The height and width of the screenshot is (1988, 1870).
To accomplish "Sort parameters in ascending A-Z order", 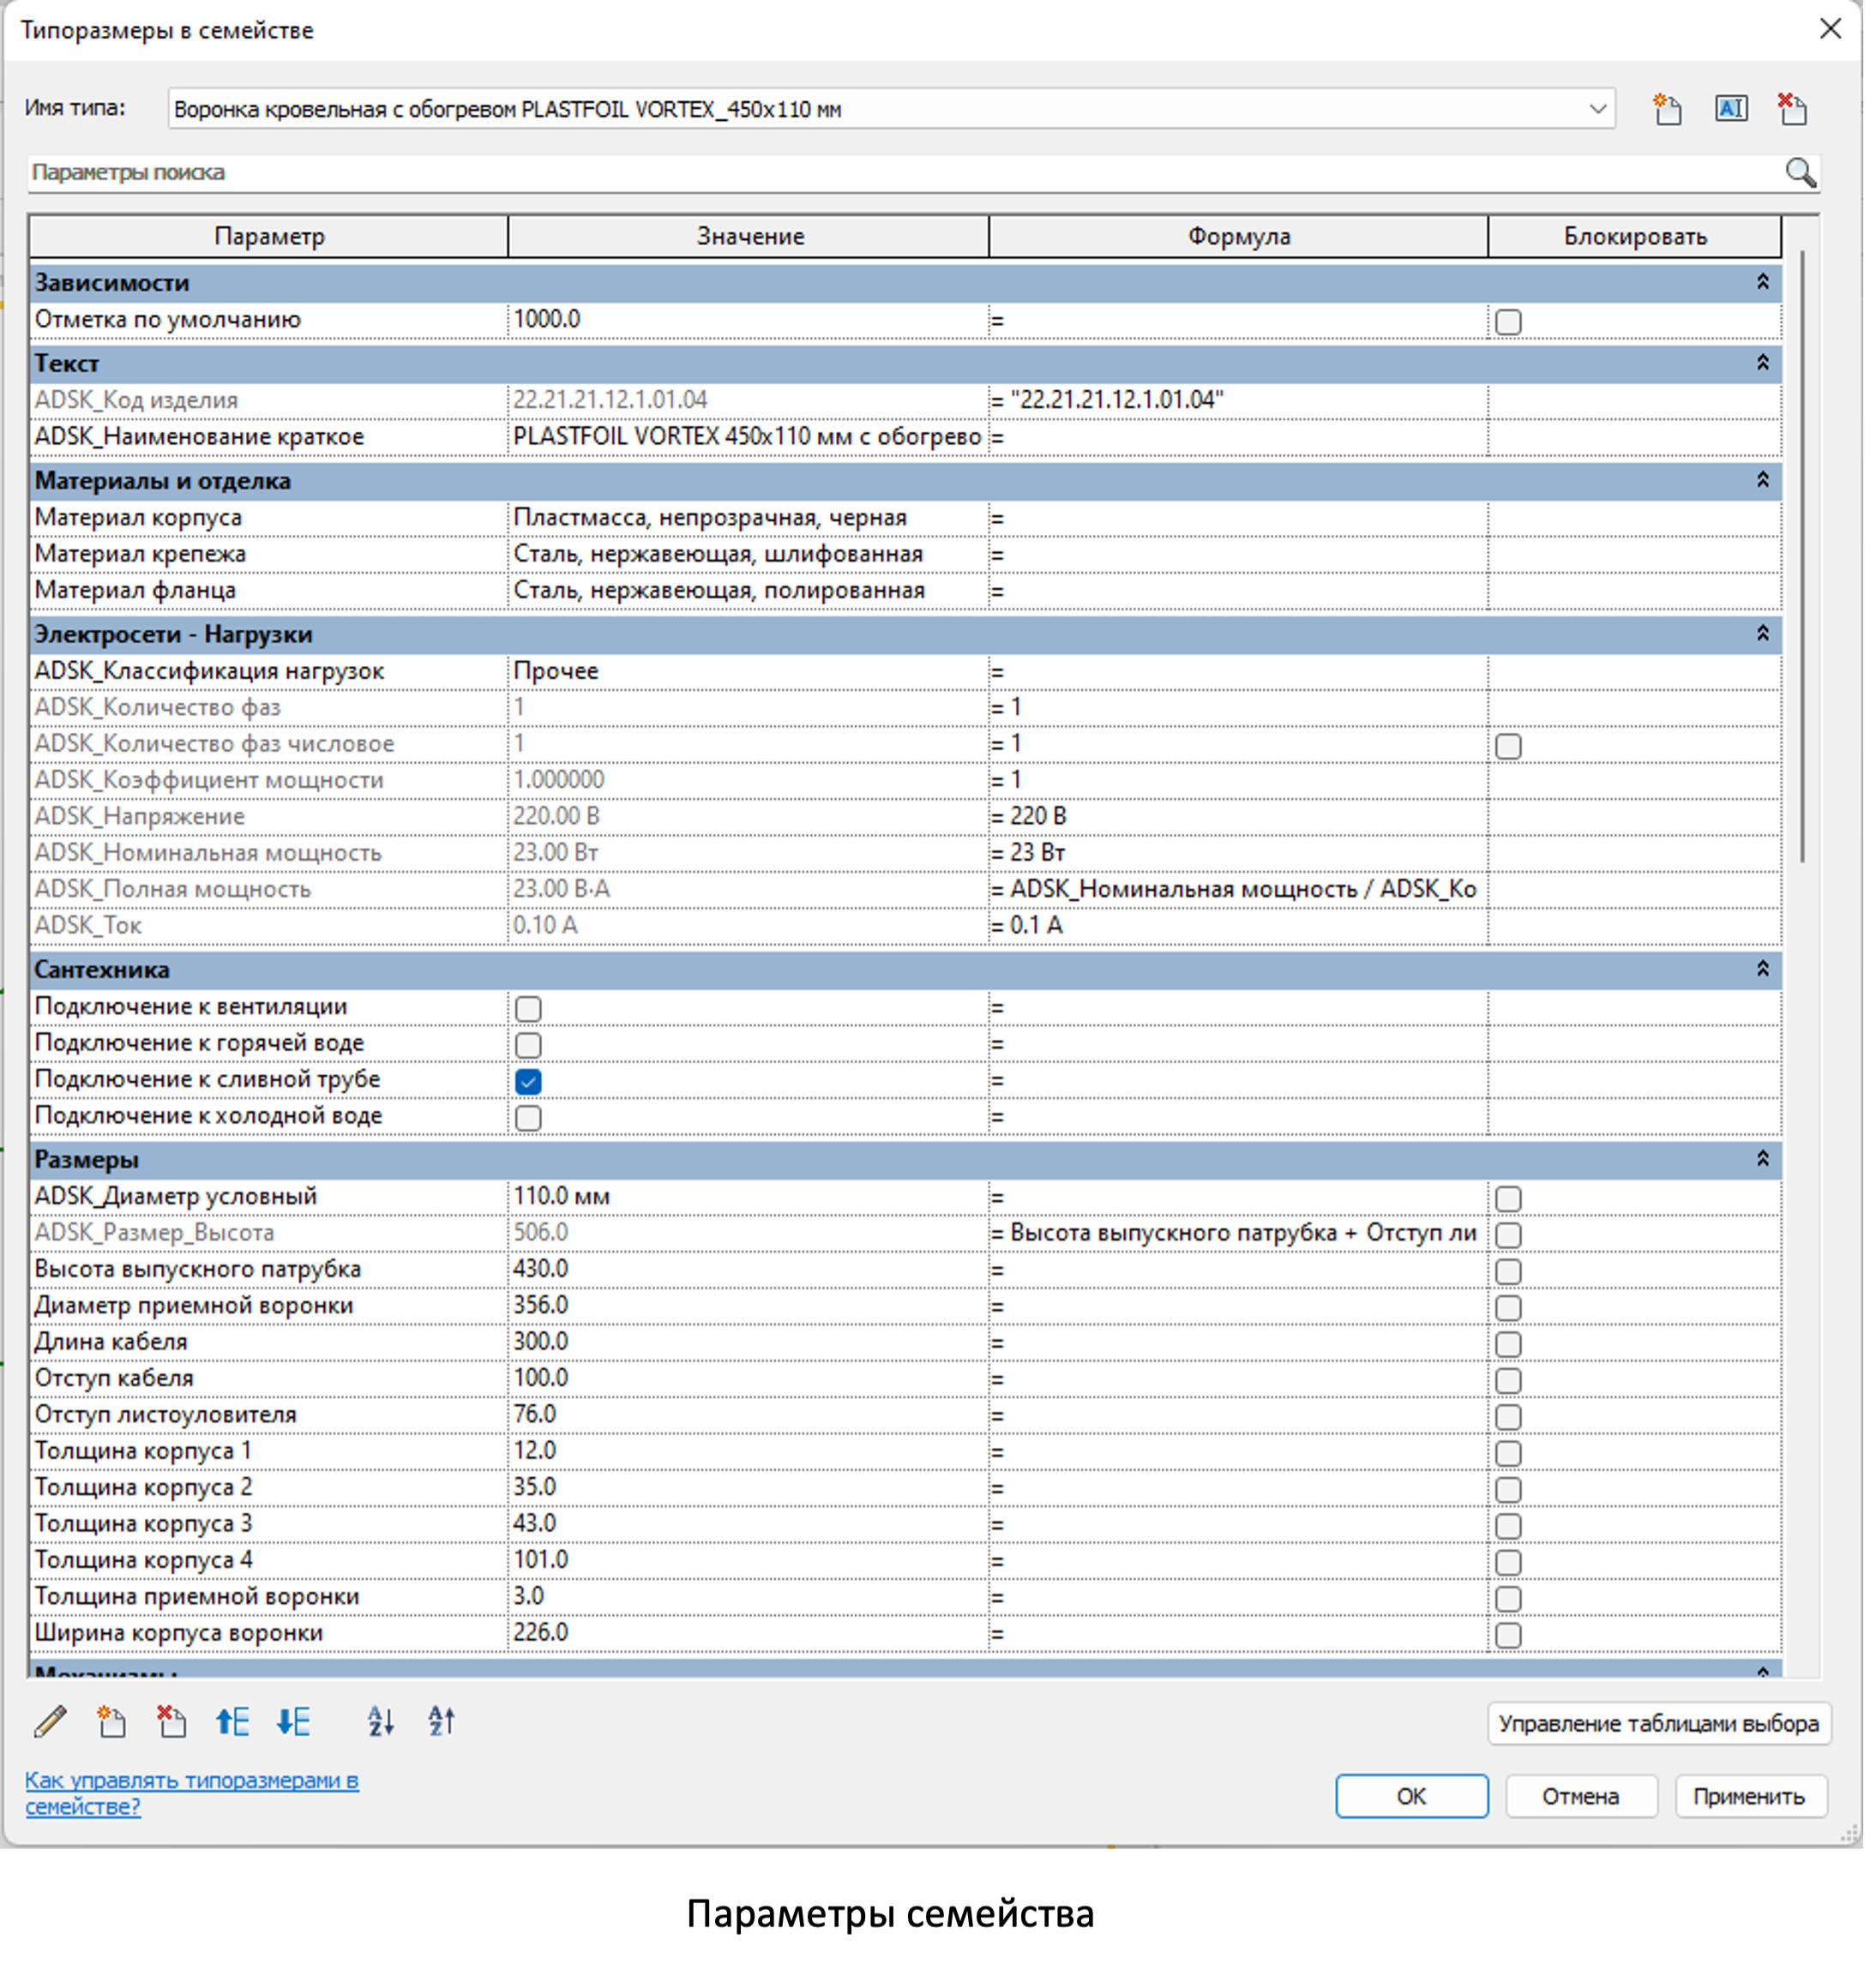I will [x=380, y=1721].
